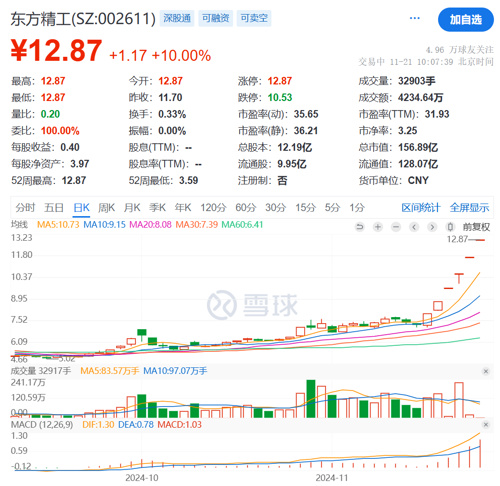500x486 pixels.
Task: Move chart left with previous arrow
Action: 414,227
